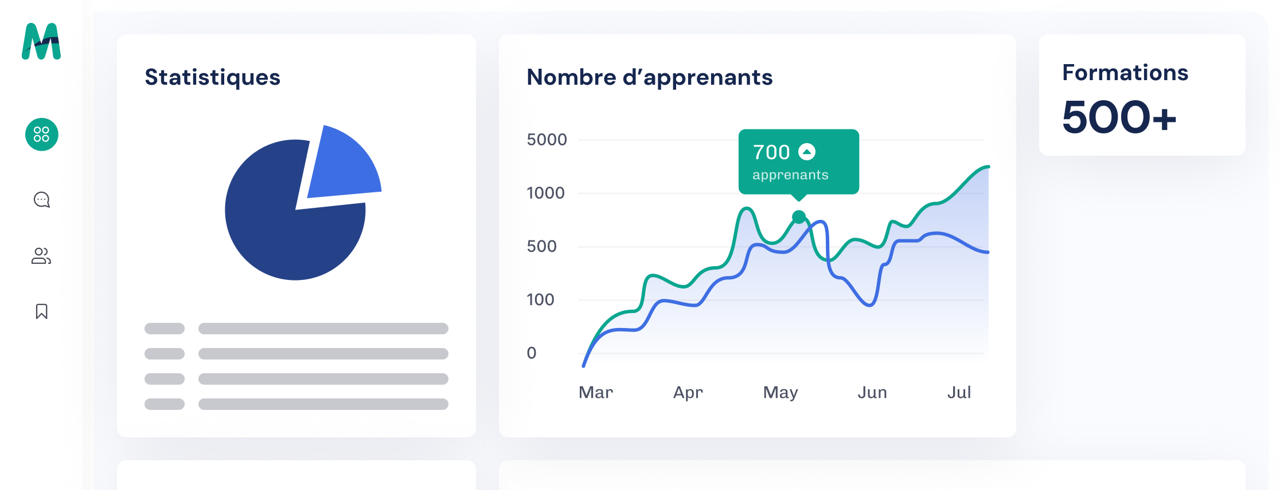The width and height of the screenshot is (1280, 490).
Task: Select the May label on chart axis
Action: (780, 393)
